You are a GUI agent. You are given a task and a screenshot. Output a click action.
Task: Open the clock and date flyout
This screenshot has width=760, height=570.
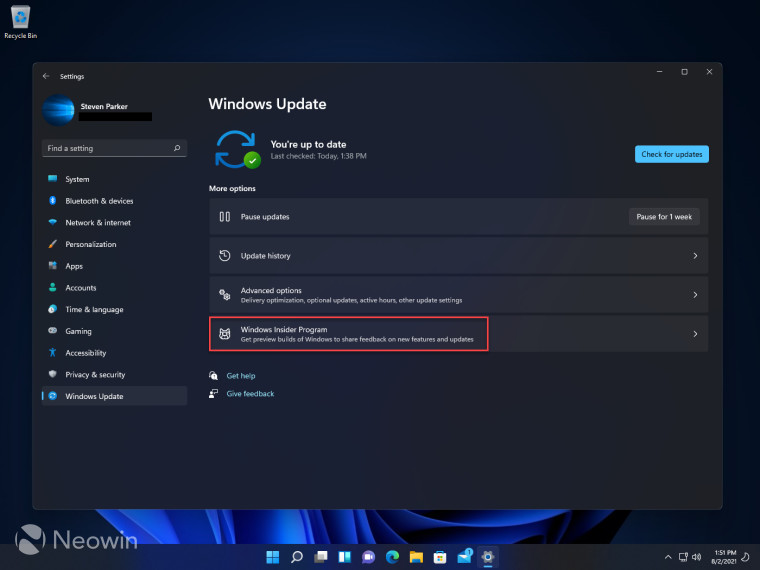click(x=724, y=557)
